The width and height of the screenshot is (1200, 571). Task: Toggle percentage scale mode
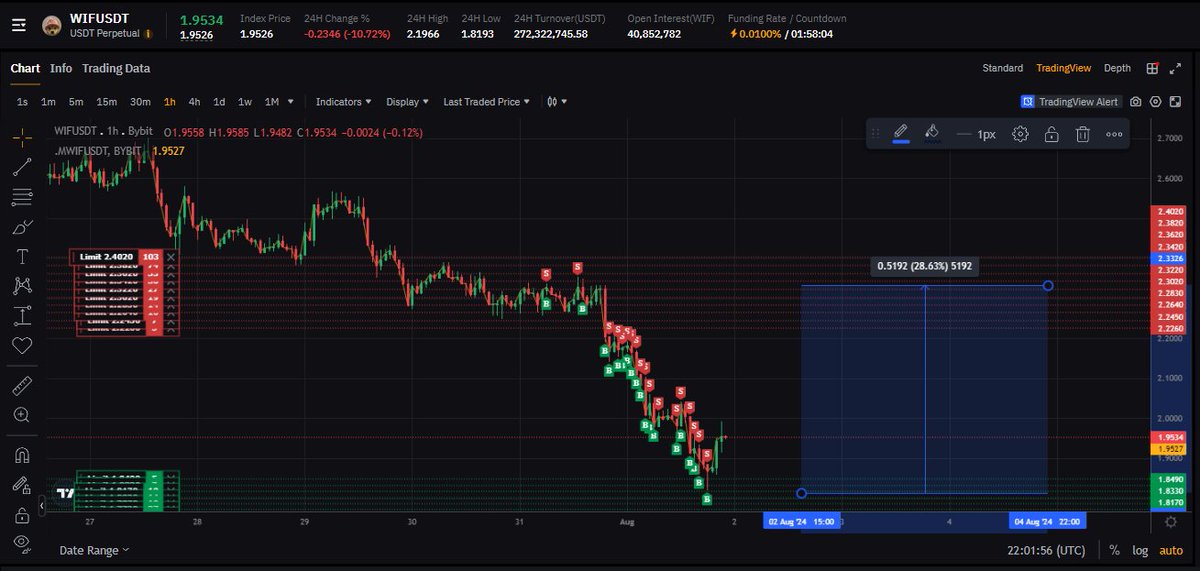point(1114,550)
